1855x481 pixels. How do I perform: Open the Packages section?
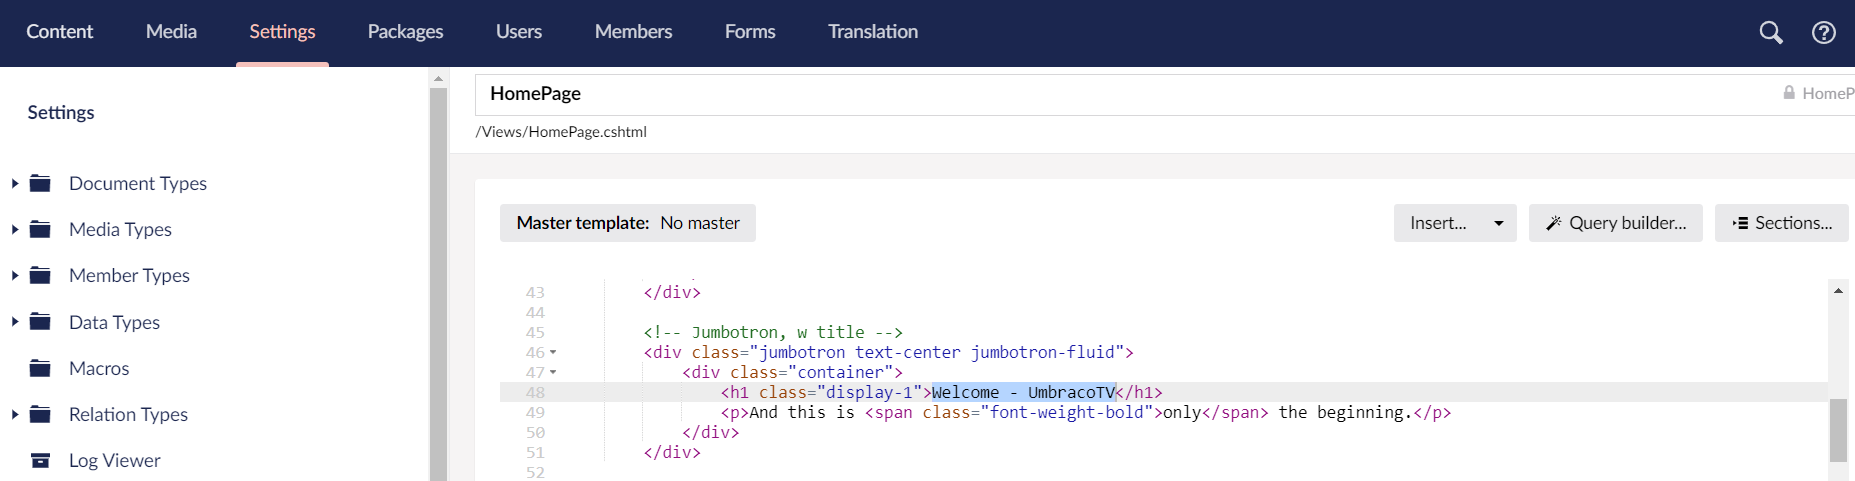(405, 32)
